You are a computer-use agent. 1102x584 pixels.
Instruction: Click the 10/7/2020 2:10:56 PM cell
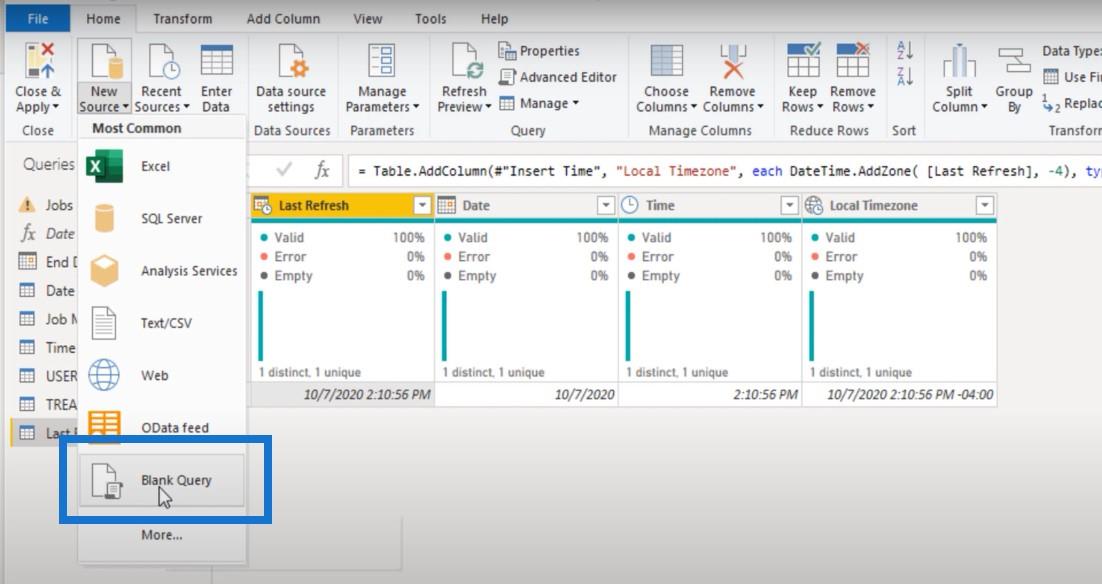click(x=343, y=395)
